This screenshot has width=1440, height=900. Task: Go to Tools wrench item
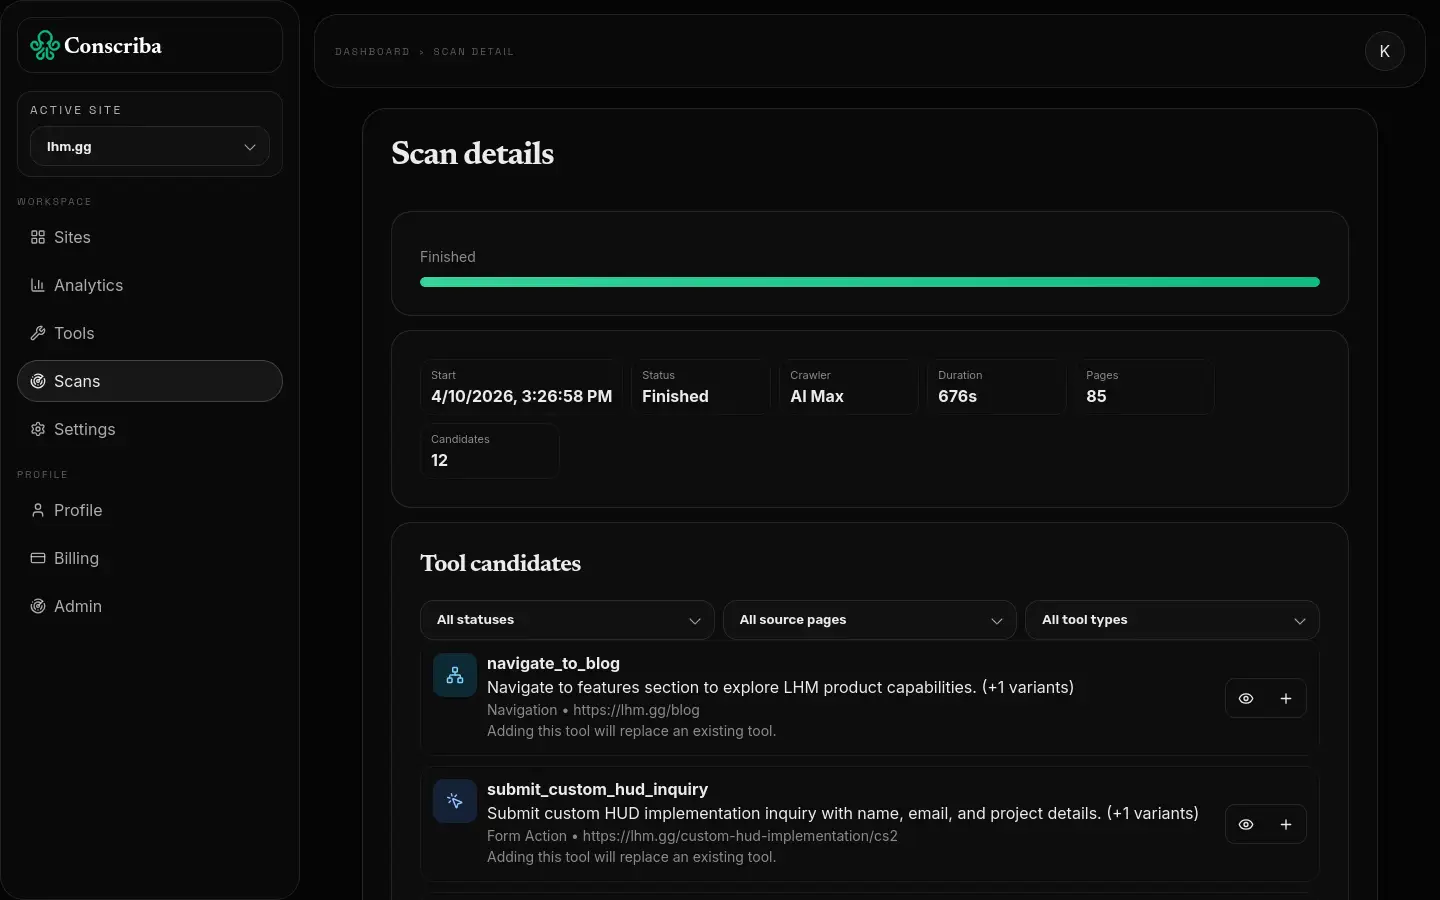[x=38, y=333]
